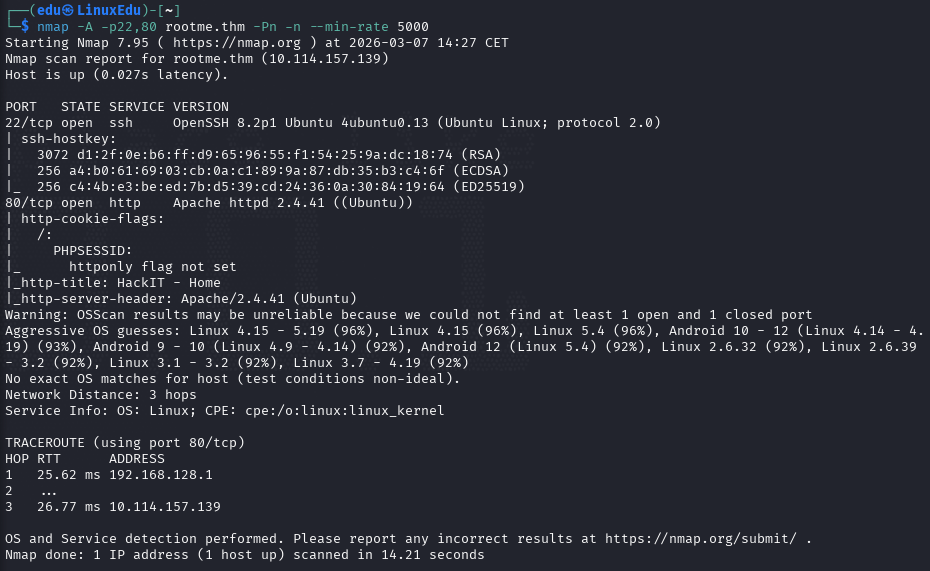Click the 'httponly flag not set' text
The height and width of the screenshot is (571, 930).
(x=152, y=267)
